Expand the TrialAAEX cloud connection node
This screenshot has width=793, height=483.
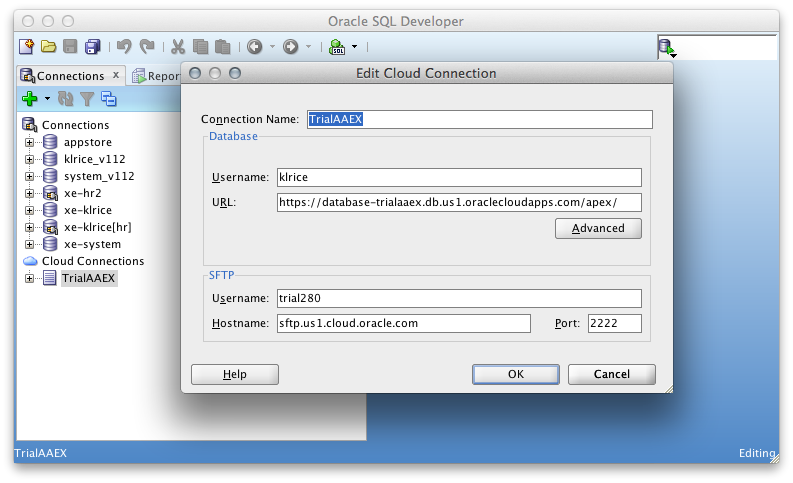click(29, 278)
